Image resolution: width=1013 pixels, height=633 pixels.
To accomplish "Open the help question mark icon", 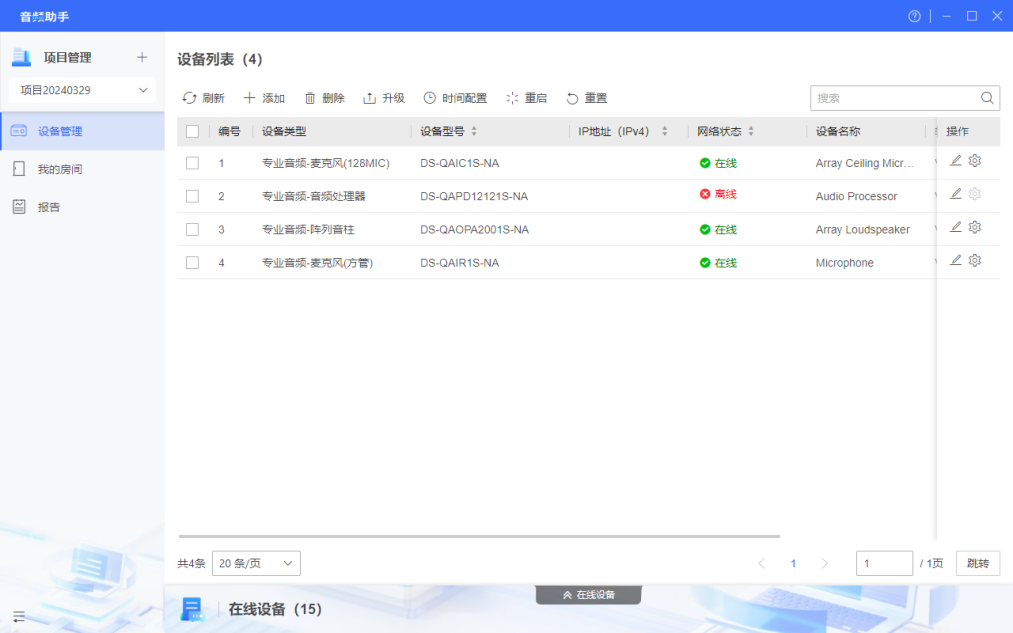I will pos(914,16).
